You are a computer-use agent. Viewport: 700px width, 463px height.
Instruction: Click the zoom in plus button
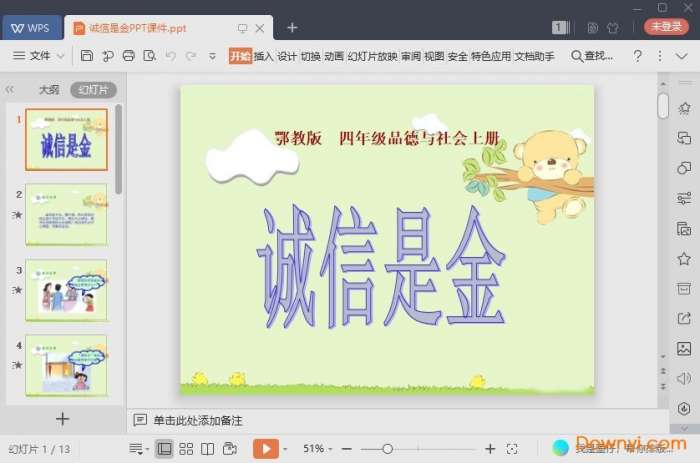tap(490, 449)
